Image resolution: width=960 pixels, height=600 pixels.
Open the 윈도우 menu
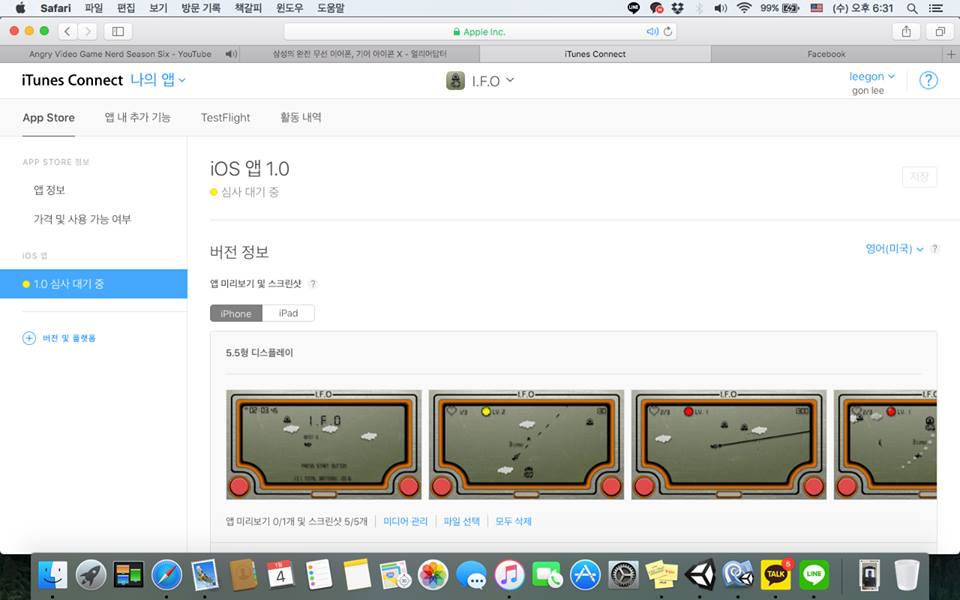[x=290, y=8]
